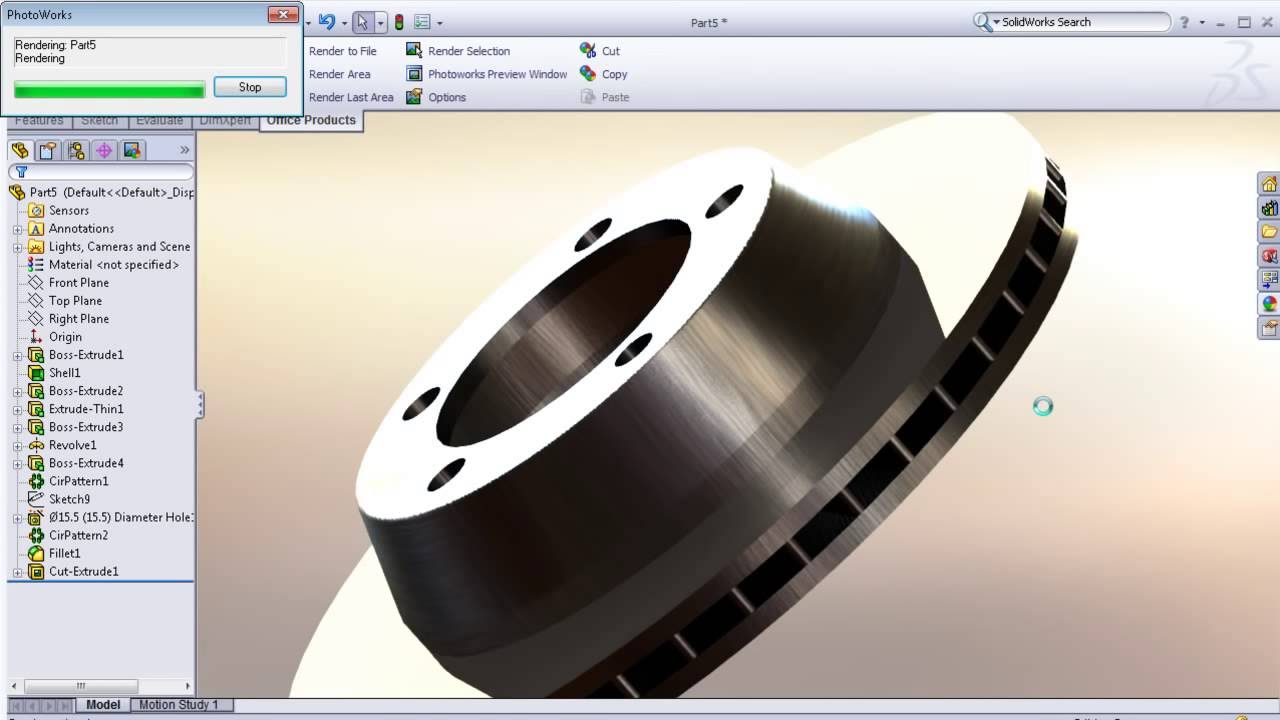Switch to the Model tab
The height and width of the screenshot is (720, 1280).
click(x=103, y=705)
